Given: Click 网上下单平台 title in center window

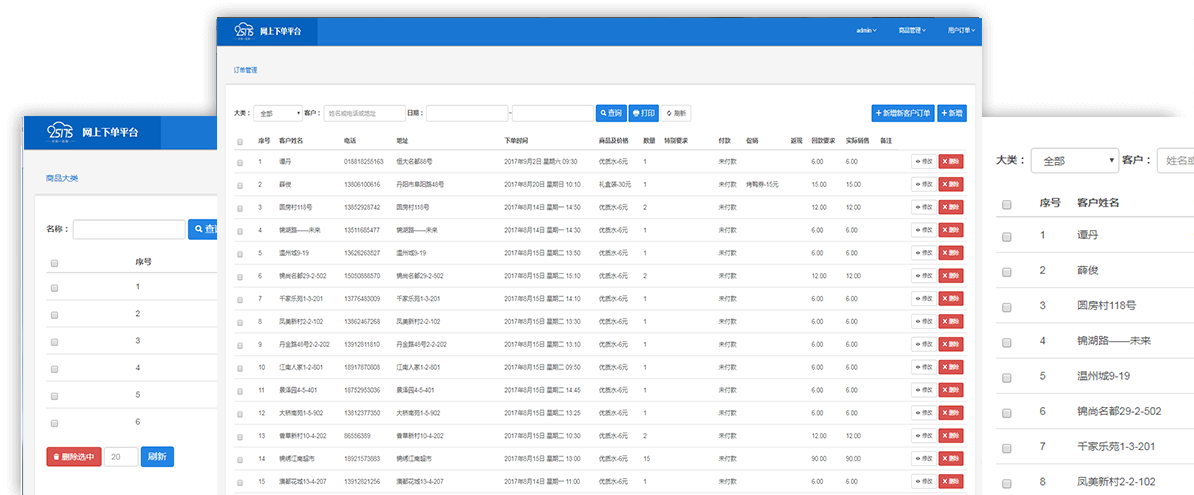Looking at the screenshot, I should tap(280, 31).
